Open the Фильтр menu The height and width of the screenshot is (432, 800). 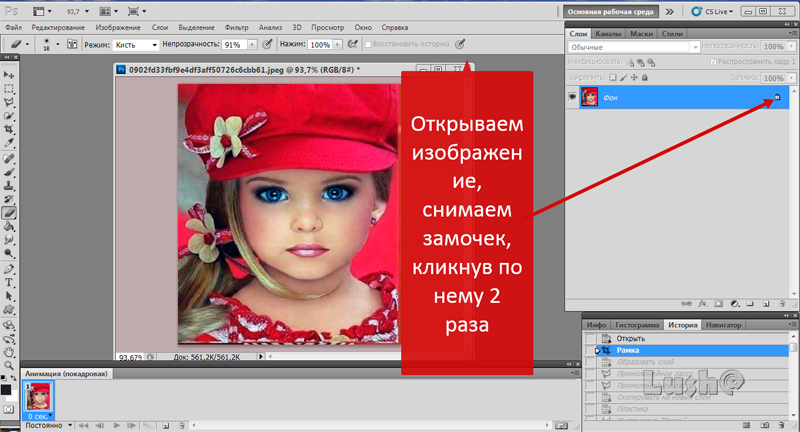tap(236, 28)
